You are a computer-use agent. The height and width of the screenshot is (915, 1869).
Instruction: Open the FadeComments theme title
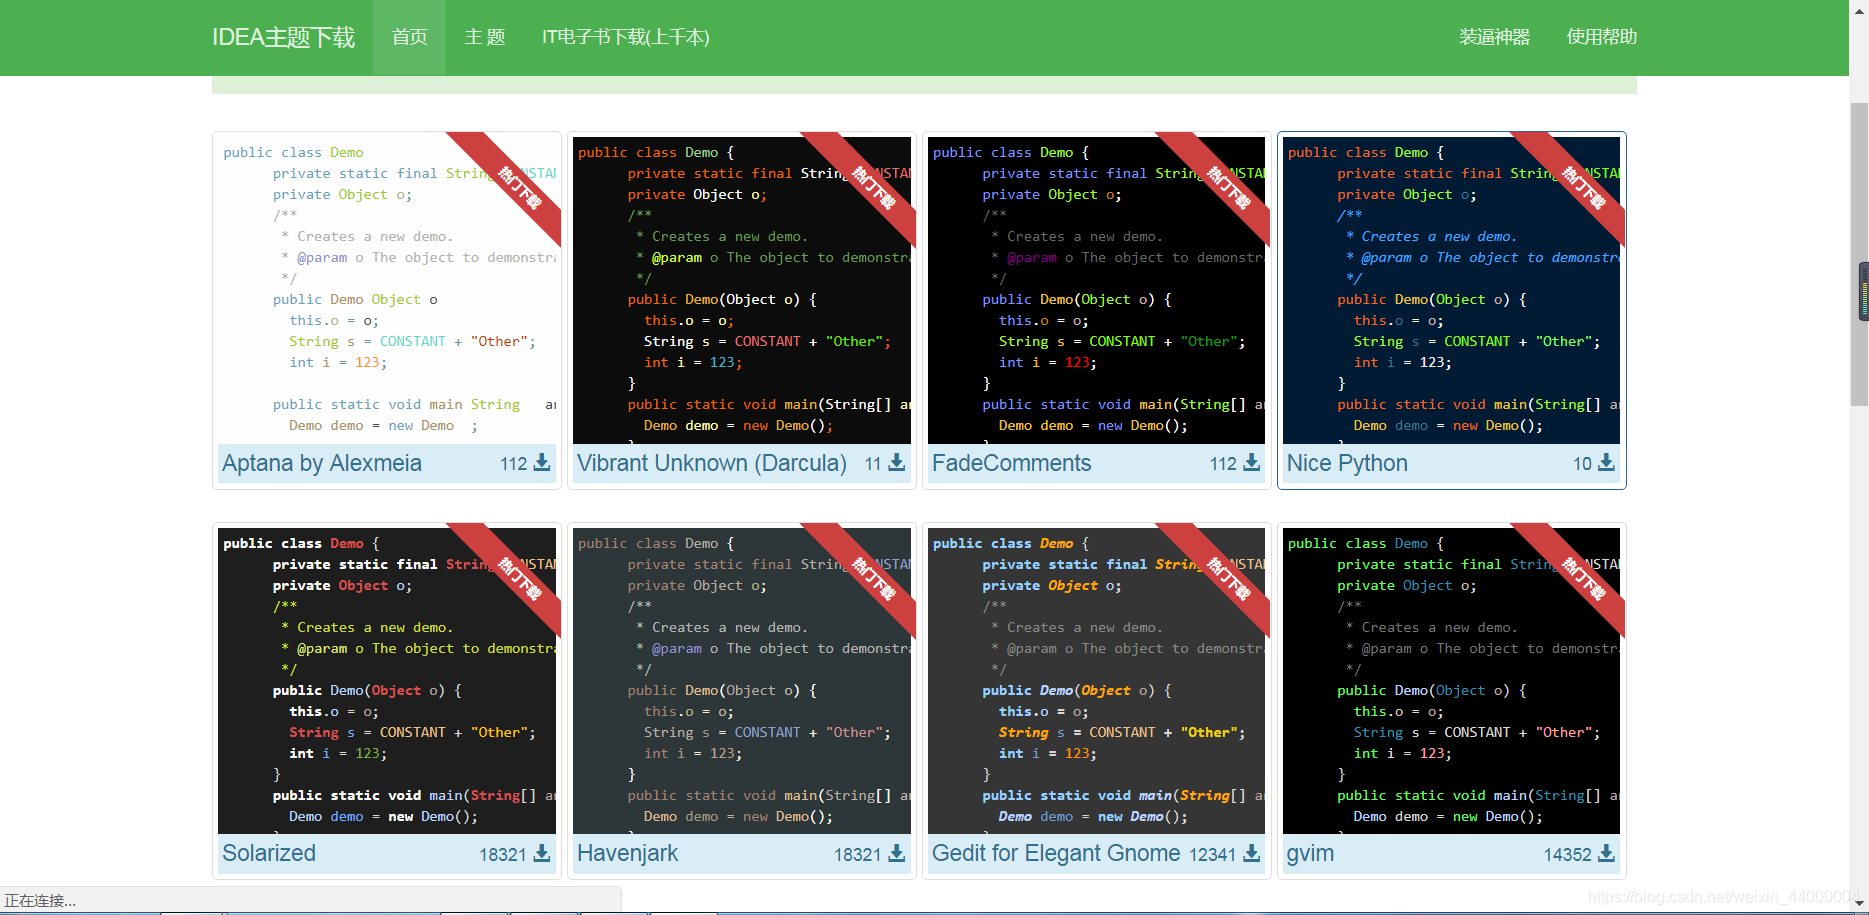click(1011, 463)
